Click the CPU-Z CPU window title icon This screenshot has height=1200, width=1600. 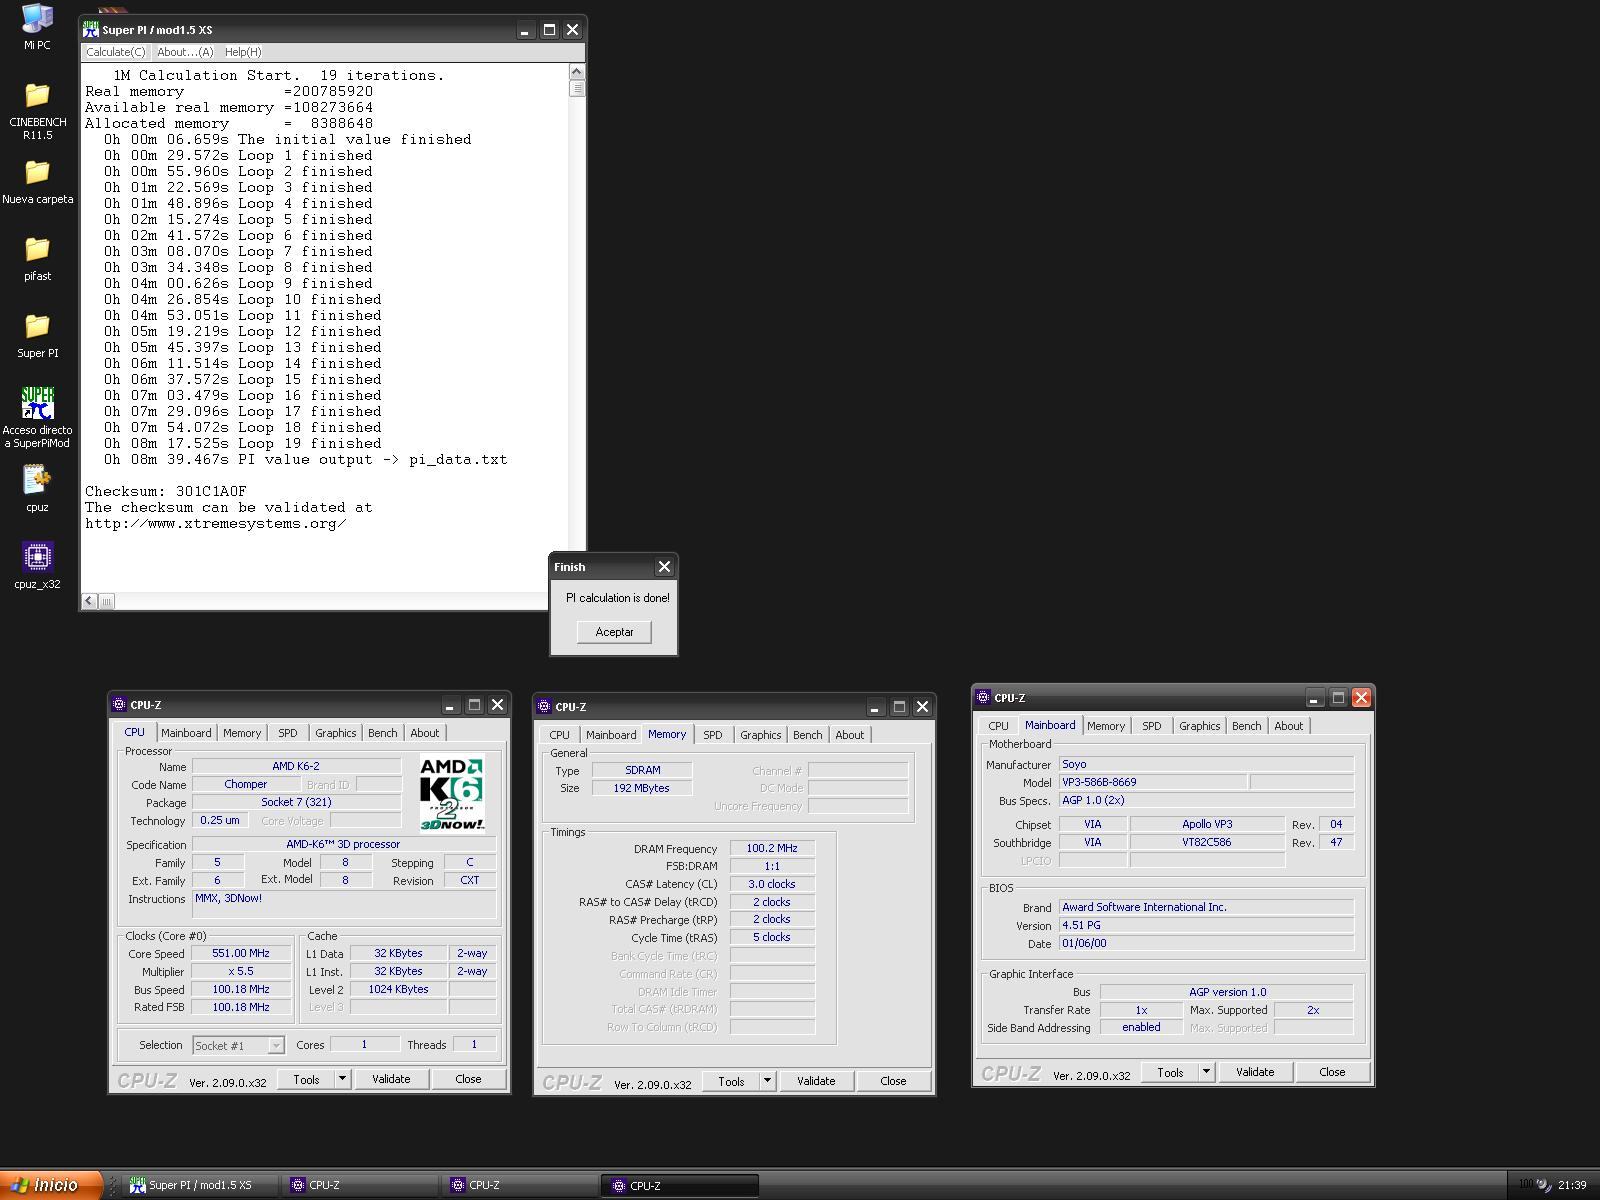(x=119, y=705)
